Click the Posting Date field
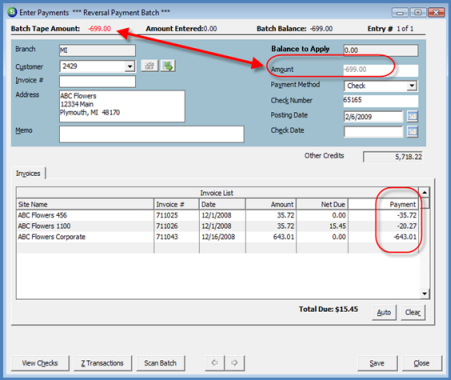 (373, 117)
